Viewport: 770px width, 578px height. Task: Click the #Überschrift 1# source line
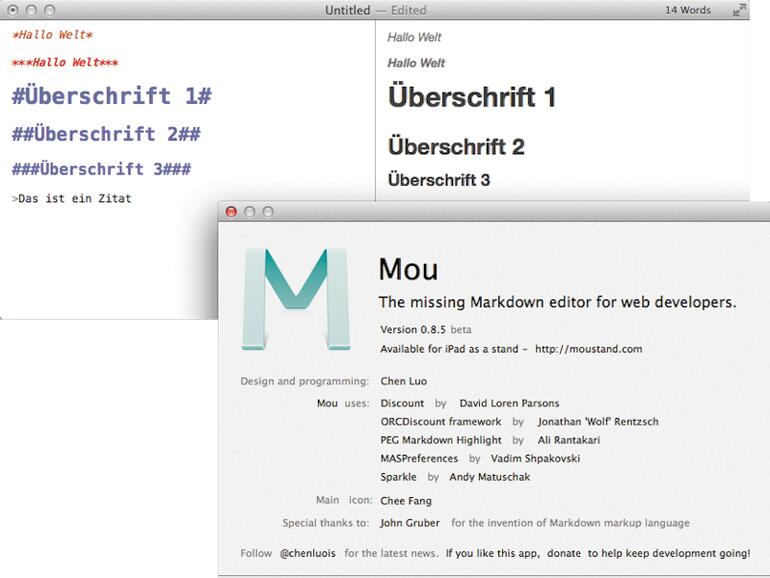111,95
